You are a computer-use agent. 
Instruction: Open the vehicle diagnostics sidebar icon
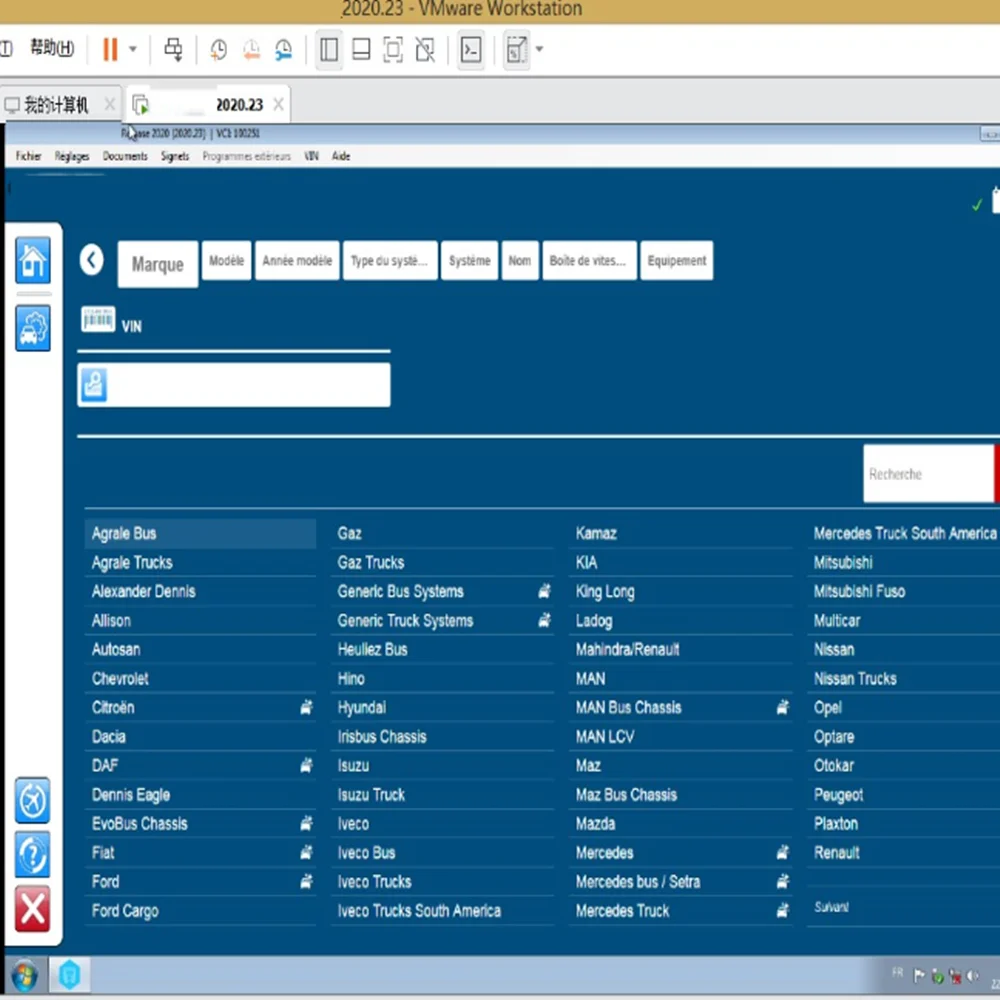tap(33, 328)
